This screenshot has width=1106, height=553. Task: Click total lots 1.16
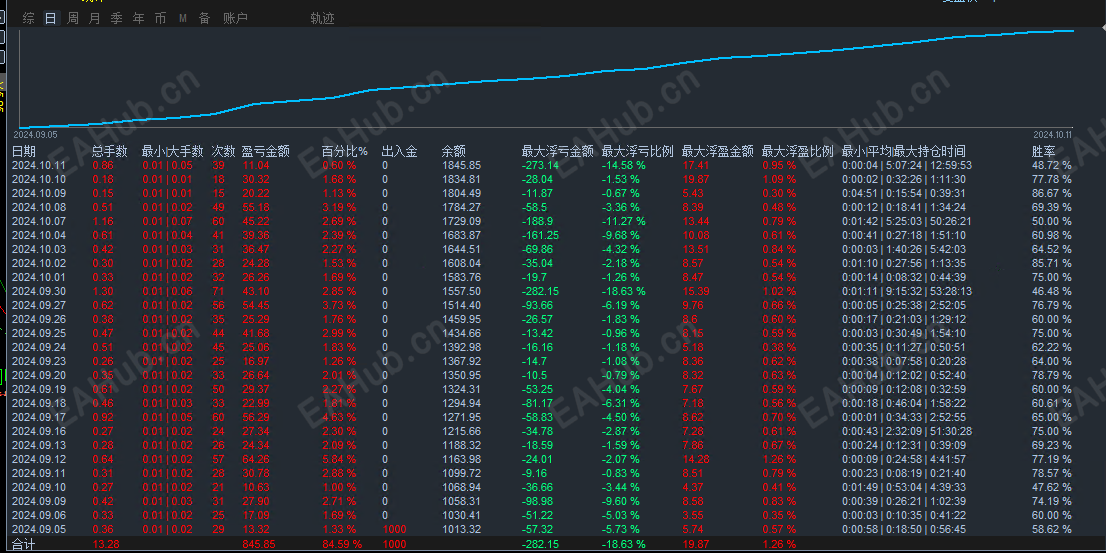tap(102, 221)
